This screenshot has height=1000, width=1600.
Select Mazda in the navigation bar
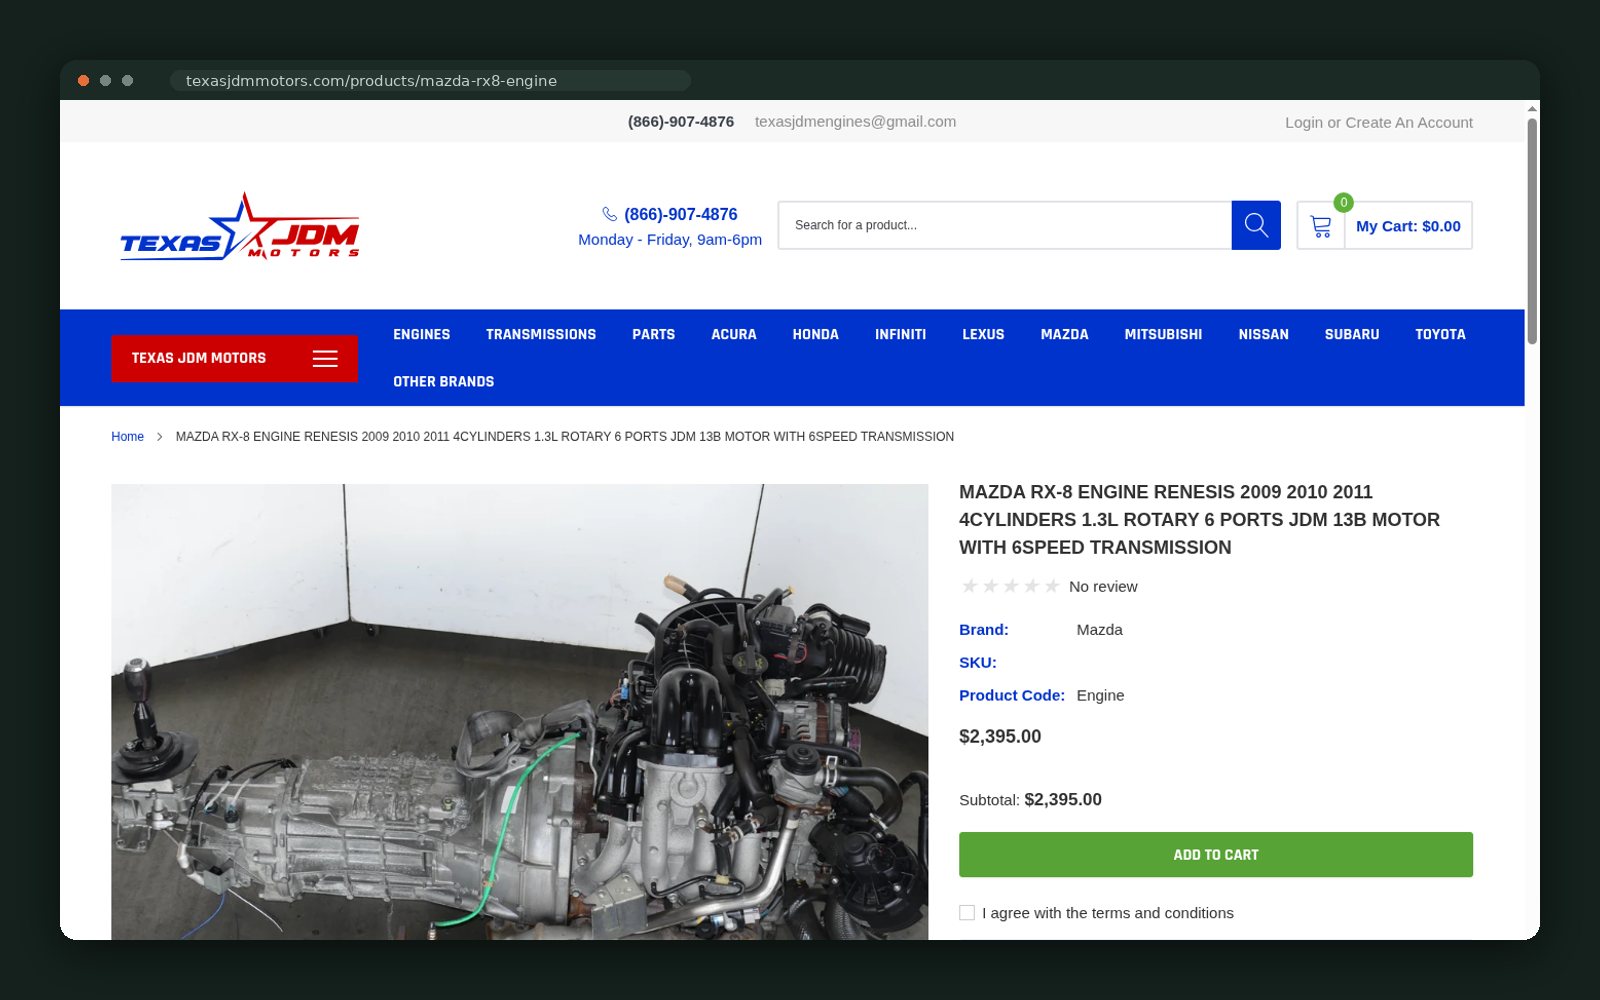coord(1064,334)
